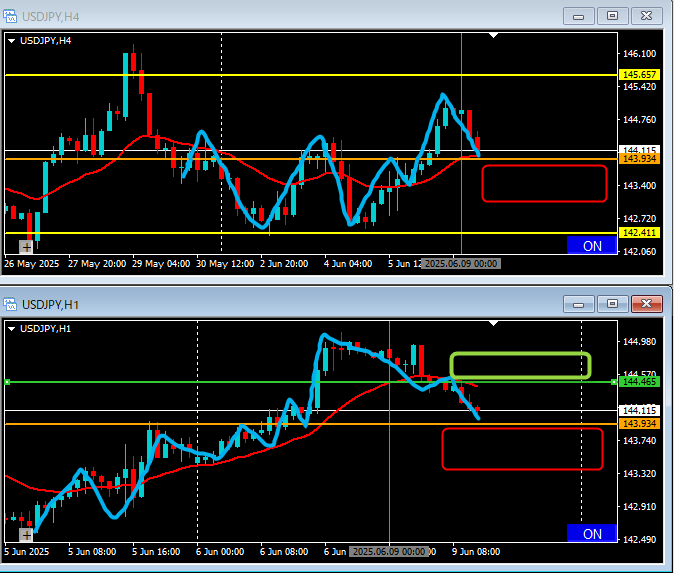Select the 142.411 yellow price label
This screenshot has height=573, width=674.
click(639, 233)
